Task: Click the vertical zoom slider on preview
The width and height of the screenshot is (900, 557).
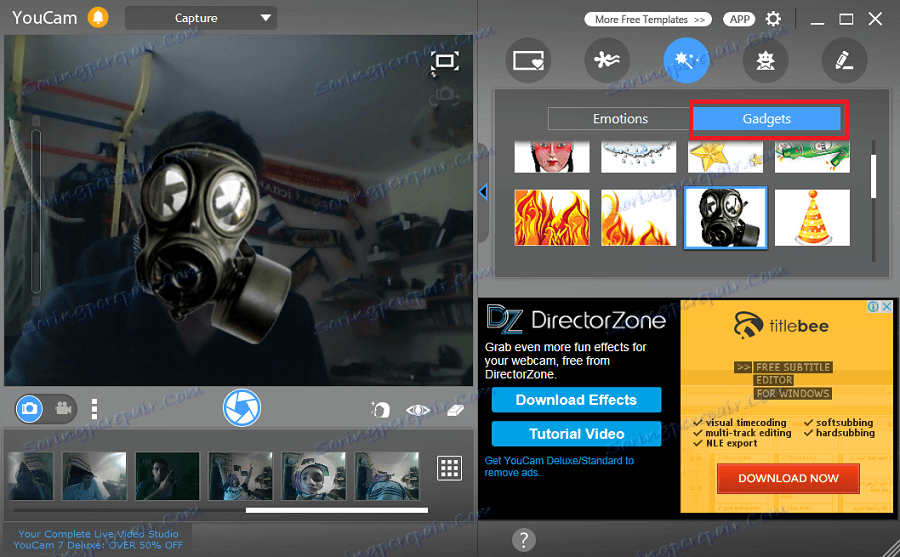Action: (x=36, y=211)
